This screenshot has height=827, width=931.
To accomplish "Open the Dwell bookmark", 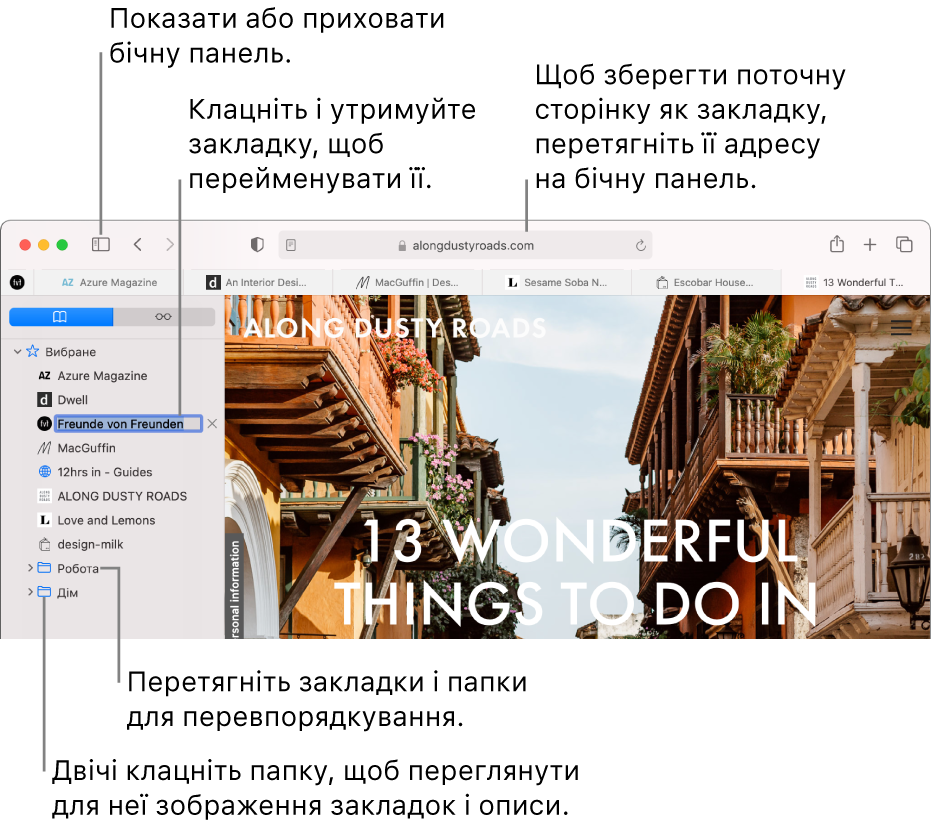I will click(x=62, y=400).
